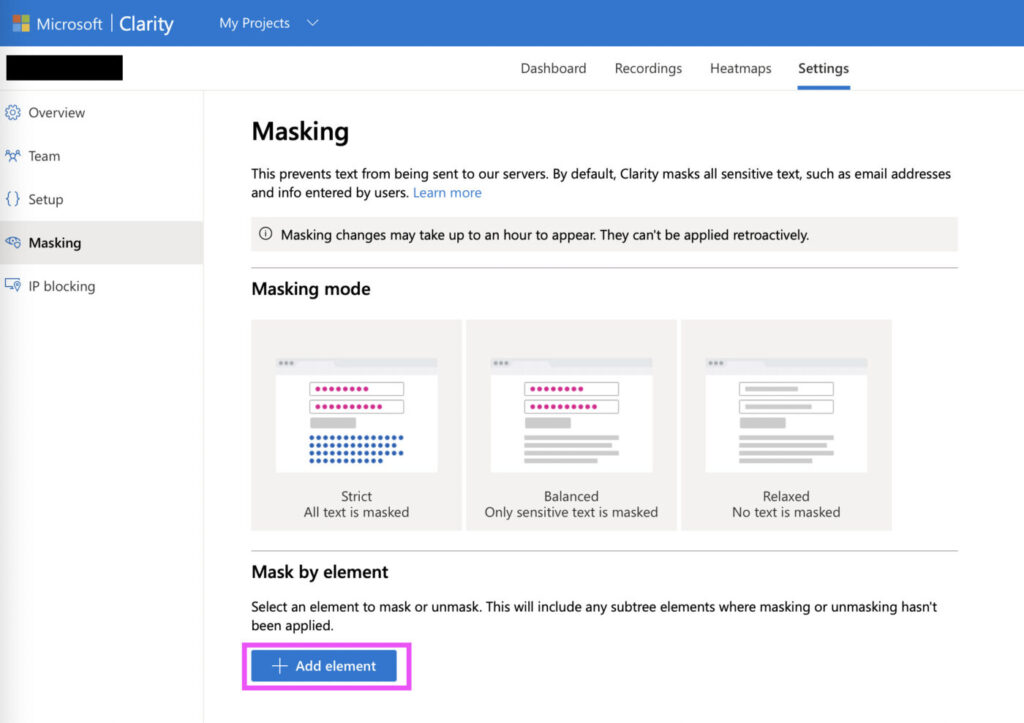1024x723 pixels.
Task: Click the plus icon on Add element
Action: pyautogui.click(x=280, y=666)
